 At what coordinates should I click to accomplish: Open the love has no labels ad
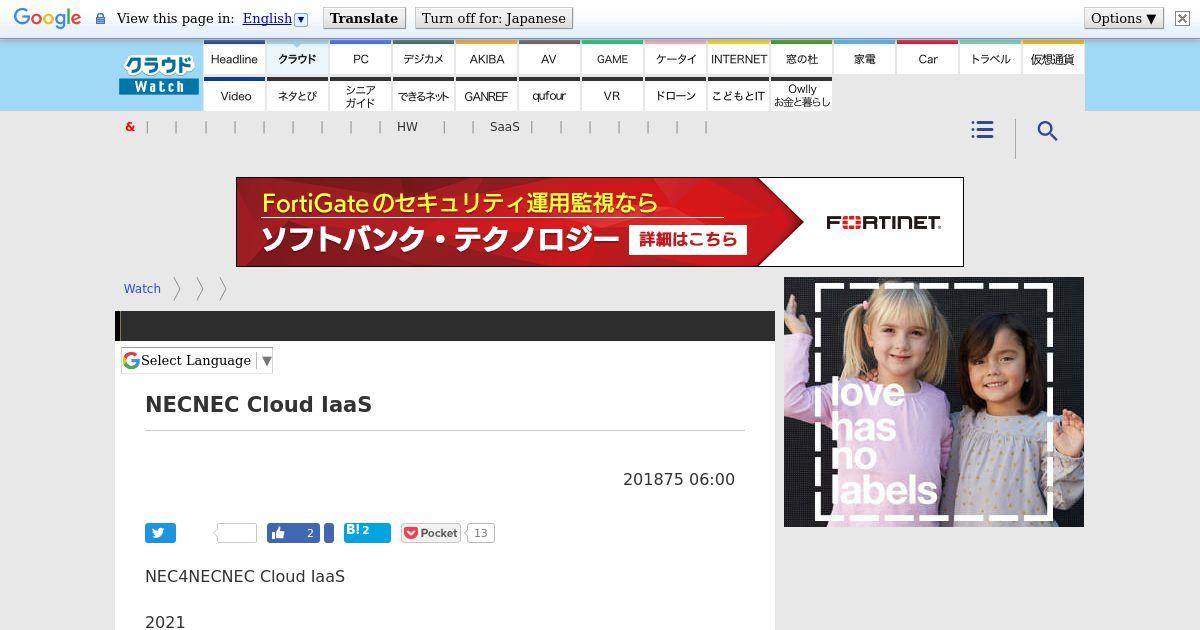coord(934,402)
